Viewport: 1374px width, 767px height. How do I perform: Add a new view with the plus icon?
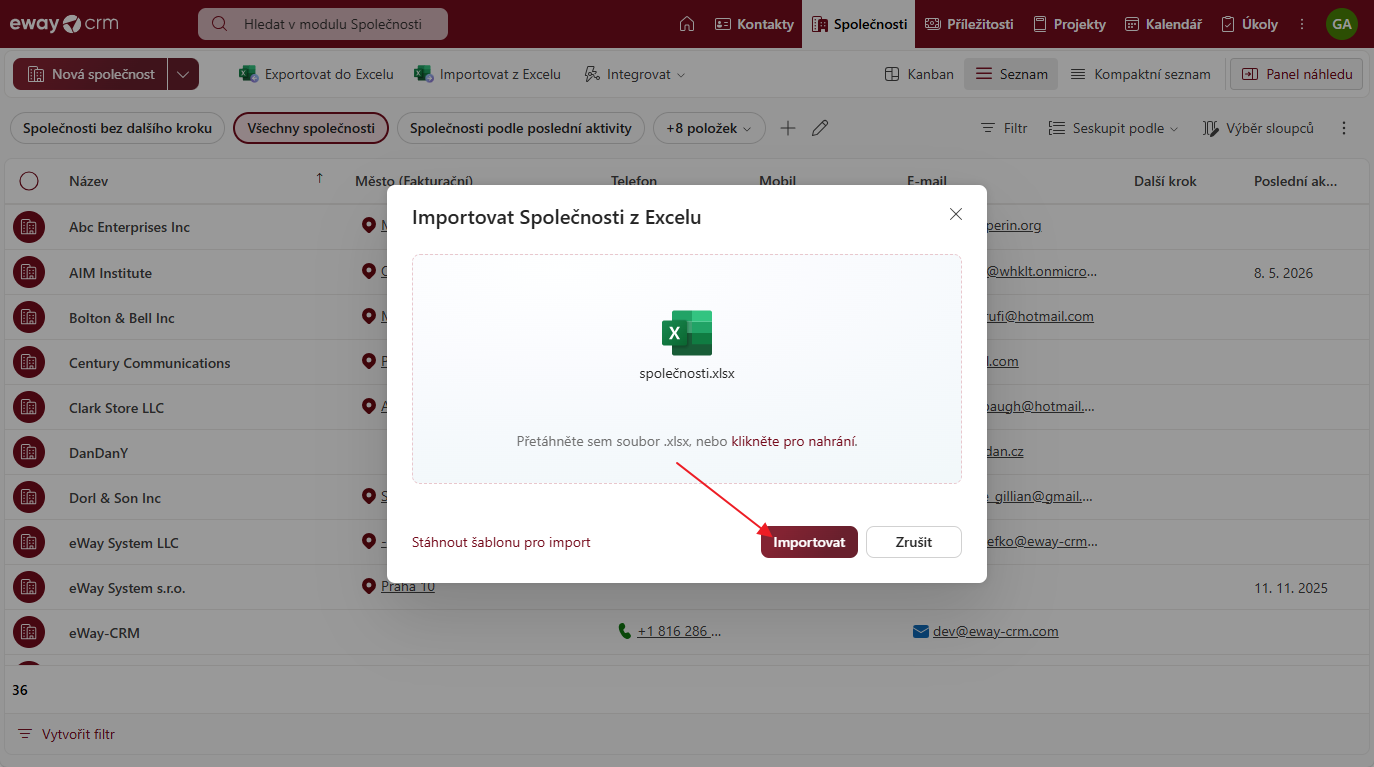click(788, 128)
